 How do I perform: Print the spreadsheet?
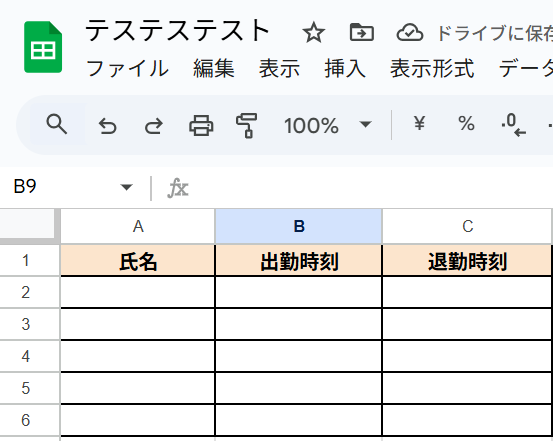[201, 125]
